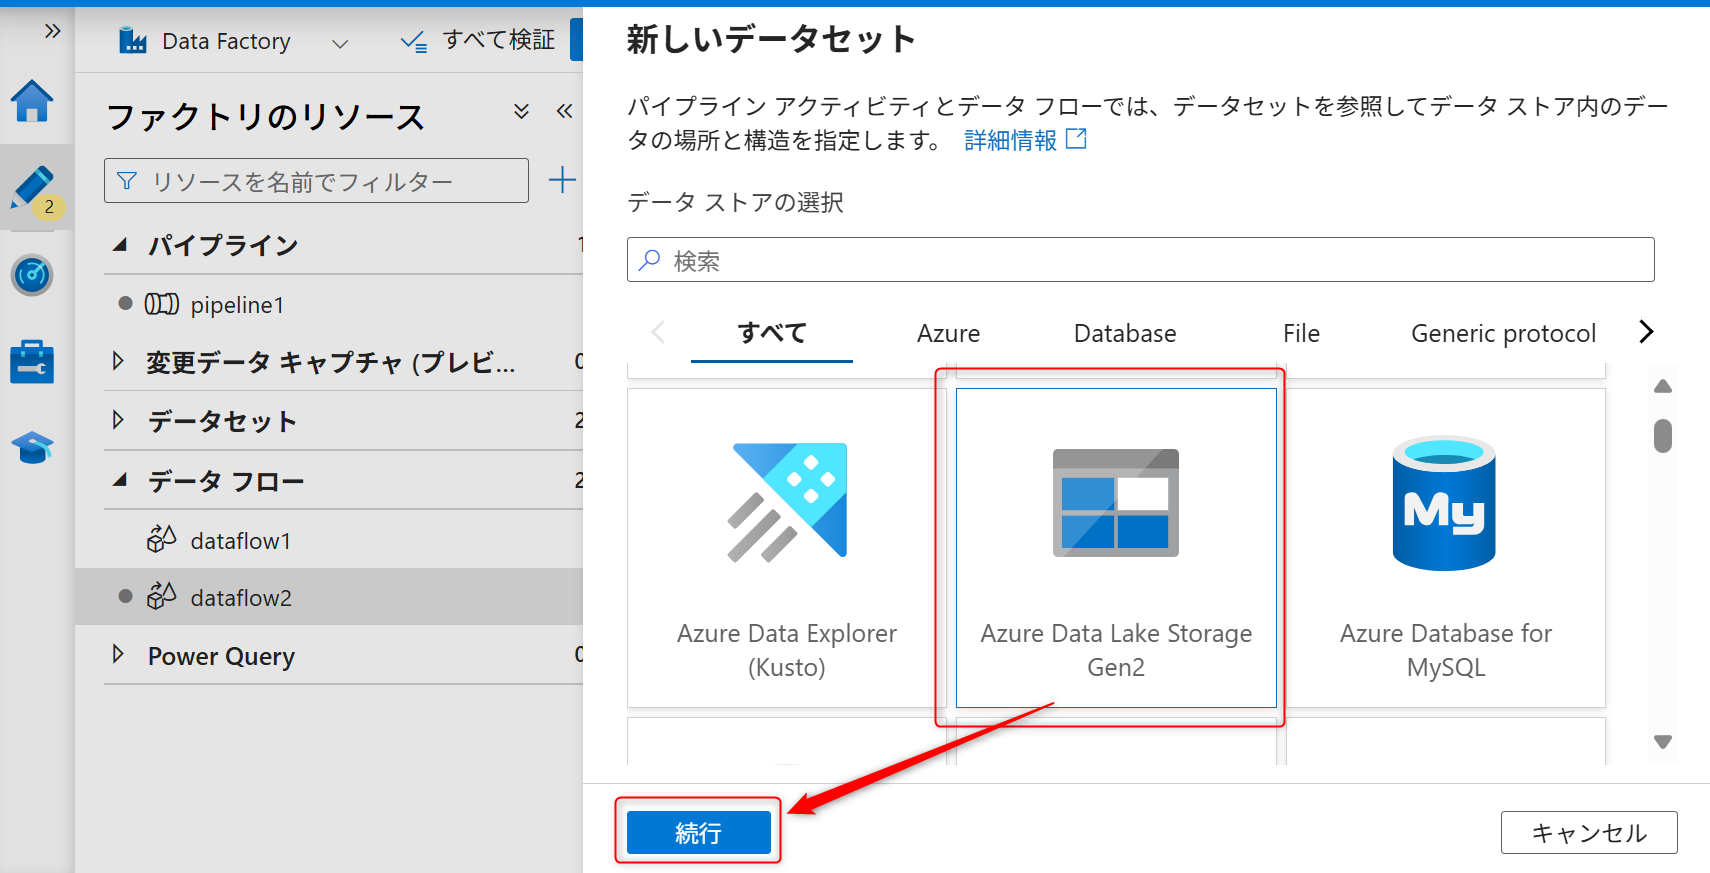Switch to the File tab

point(1301,333)
